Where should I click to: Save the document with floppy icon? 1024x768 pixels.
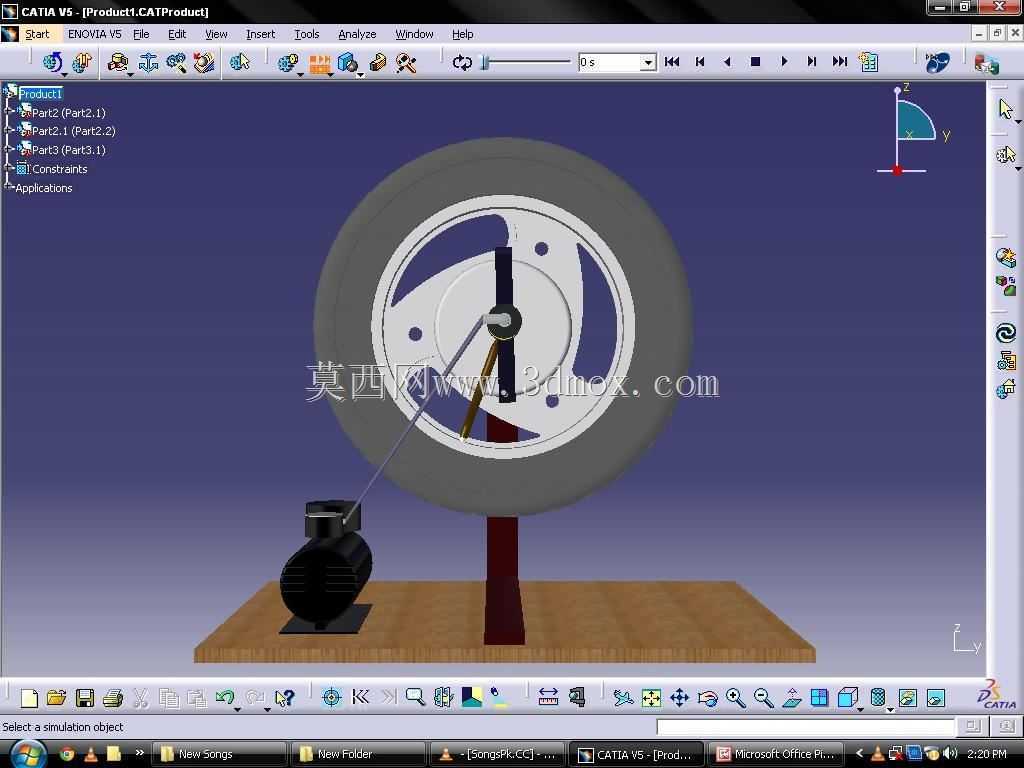coord(85,698)
